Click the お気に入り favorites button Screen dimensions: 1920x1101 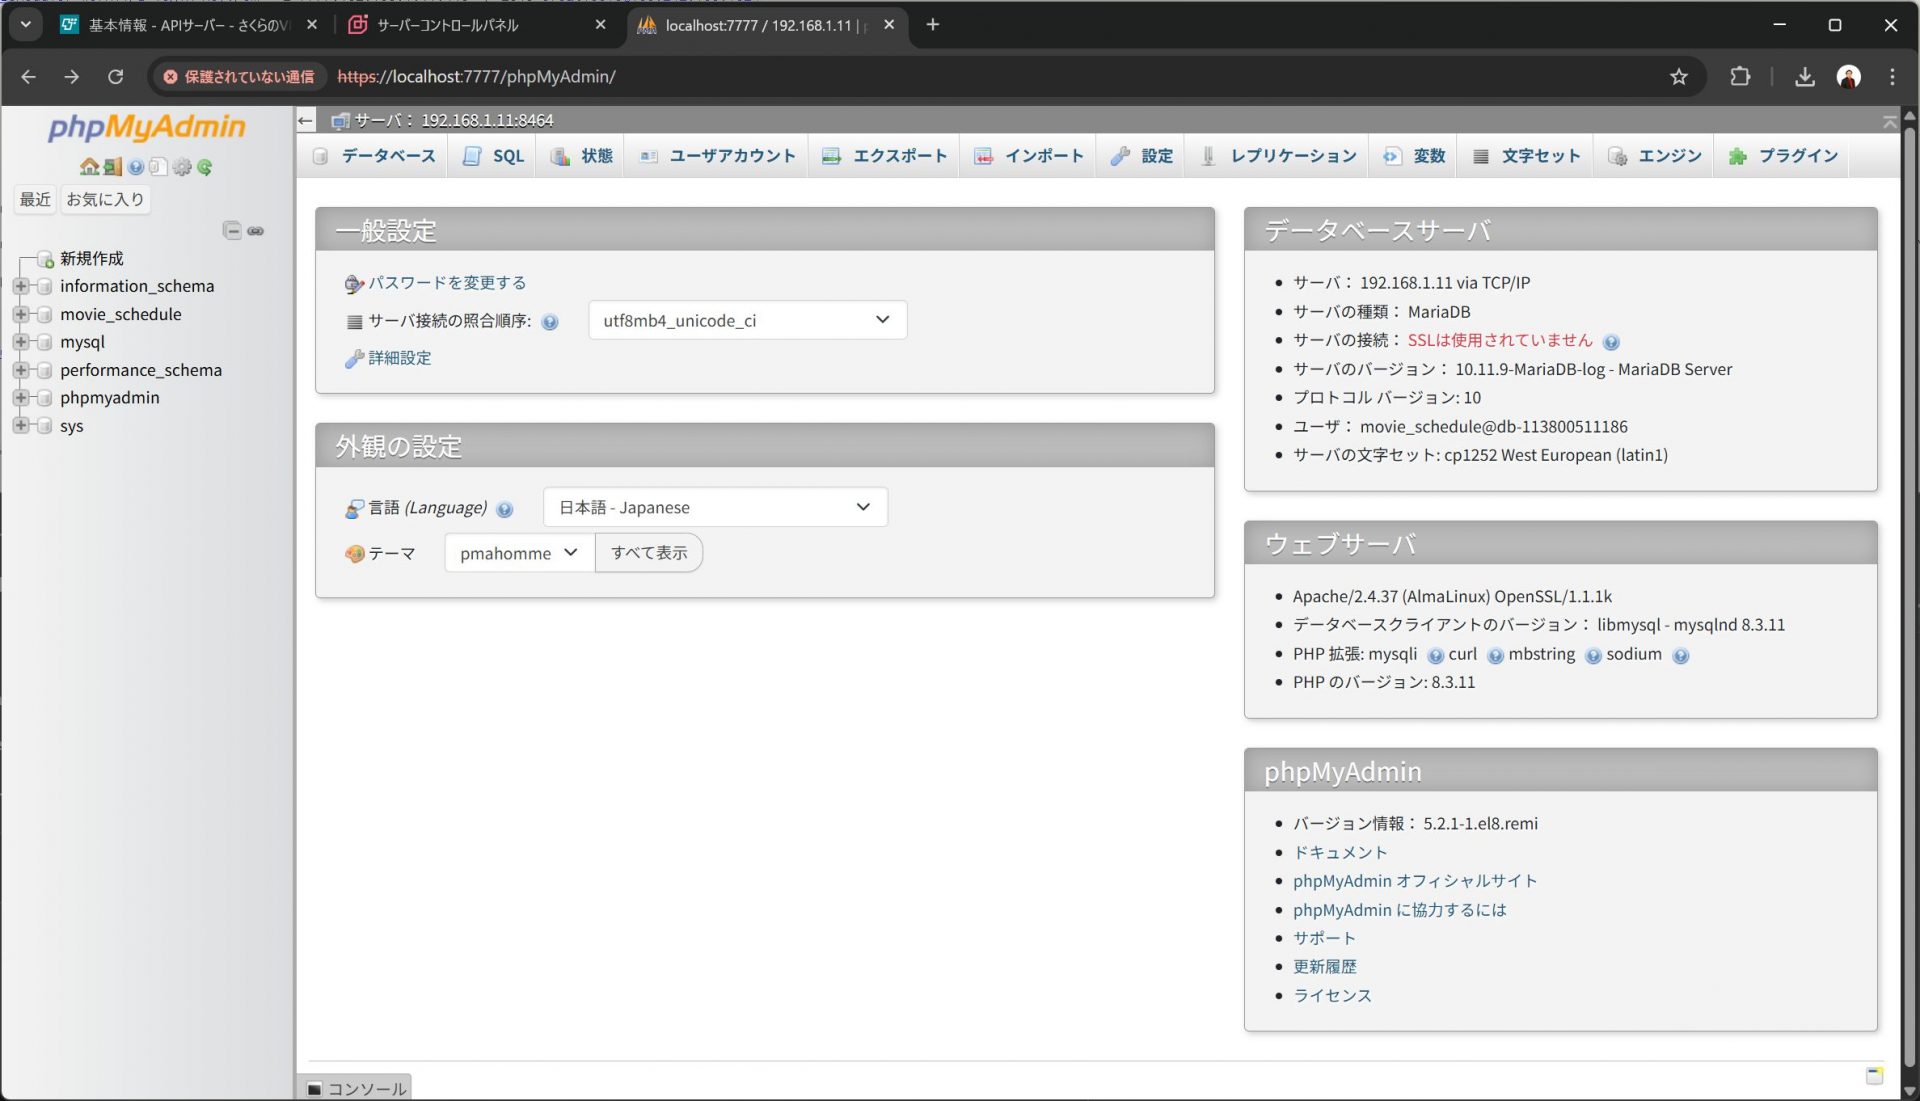(x=105, y=199)
